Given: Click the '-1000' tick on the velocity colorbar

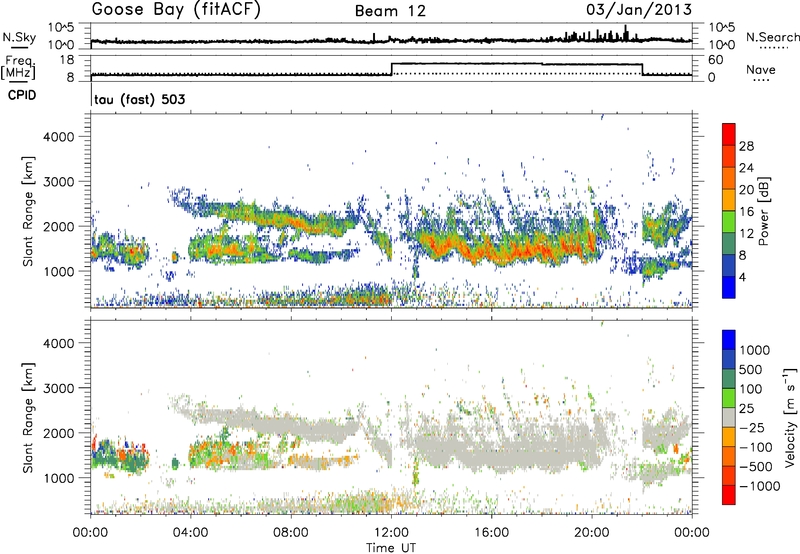Looking at the screenshot, I should 760,486.
